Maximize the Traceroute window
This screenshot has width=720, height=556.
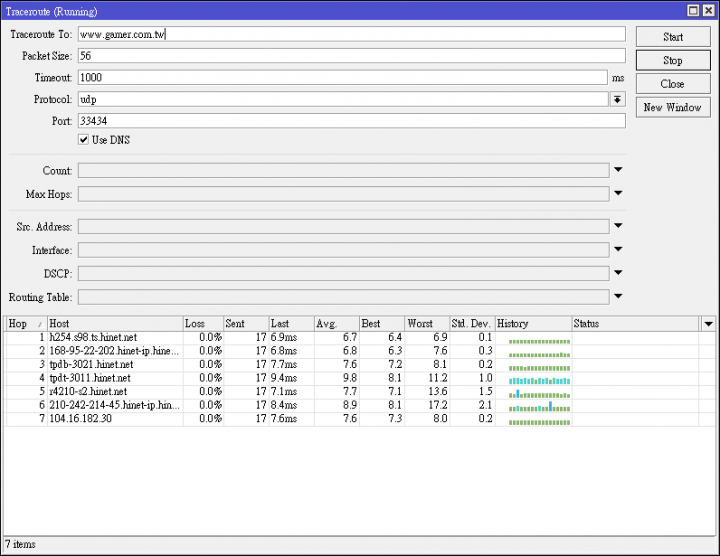coord(693,10)
